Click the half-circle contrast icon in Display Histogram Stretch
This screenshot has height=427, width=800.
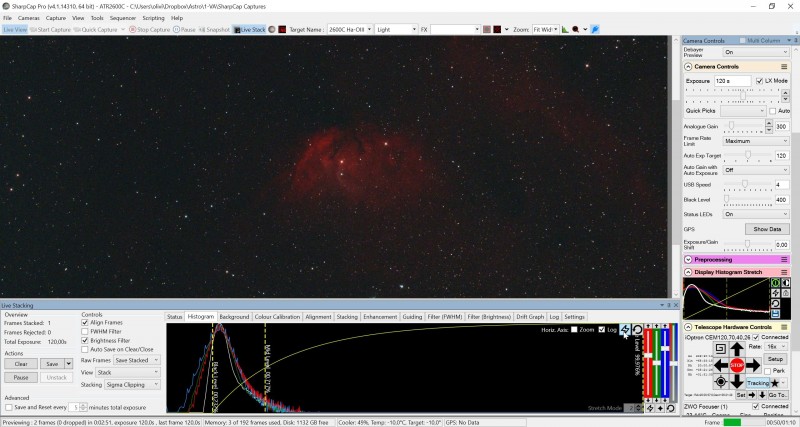786,283
